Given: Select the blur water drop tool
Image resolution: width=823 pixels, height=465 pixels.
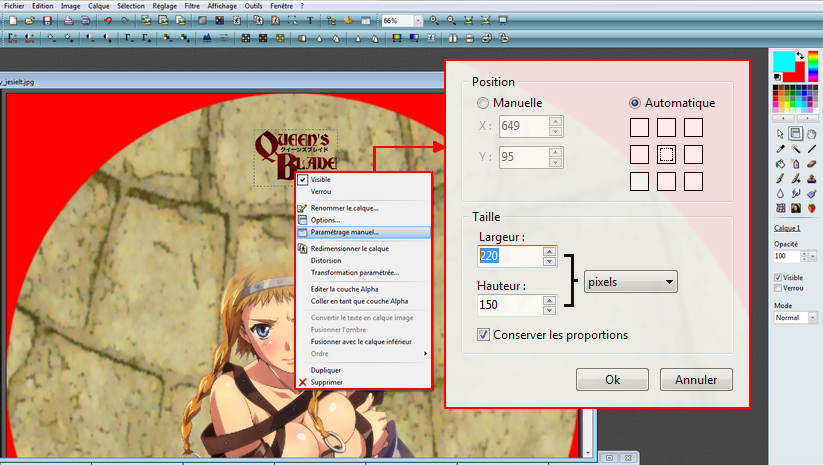Looking at the screenshot, I should click(x=780, y=193).
